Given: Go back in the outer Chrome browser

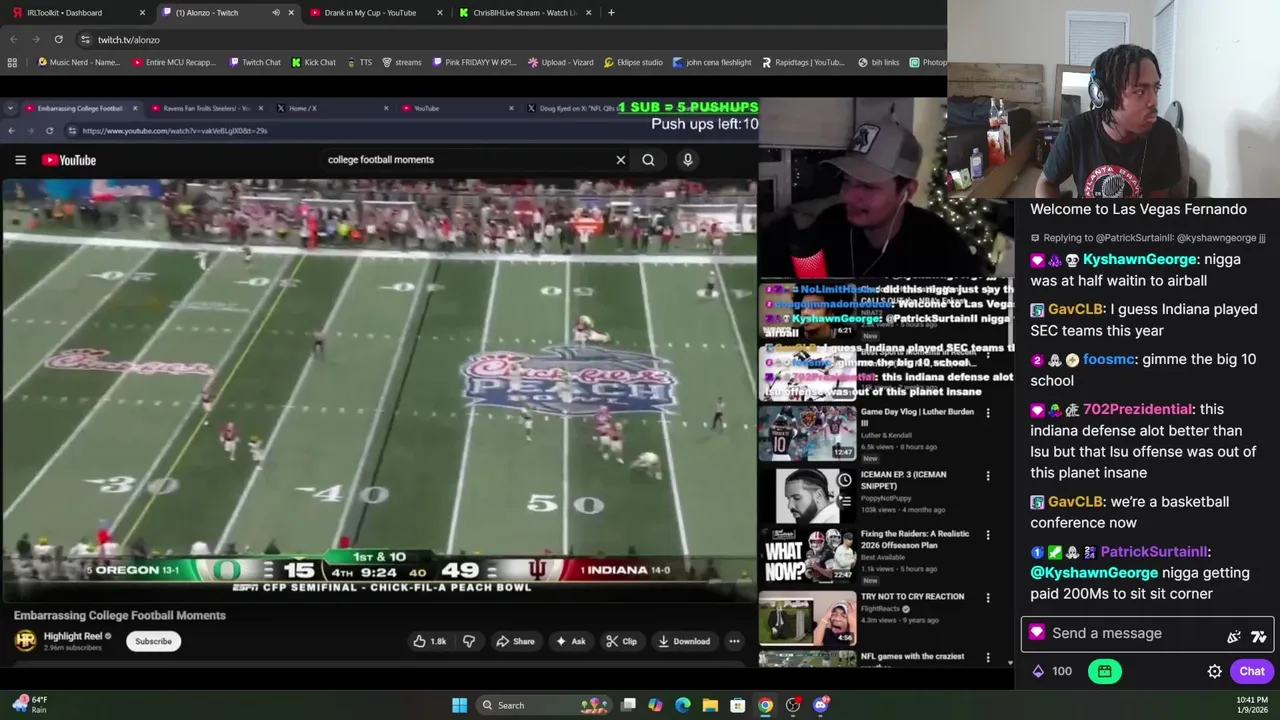Looking at the screenshot, I should click(x=14, y=39).
